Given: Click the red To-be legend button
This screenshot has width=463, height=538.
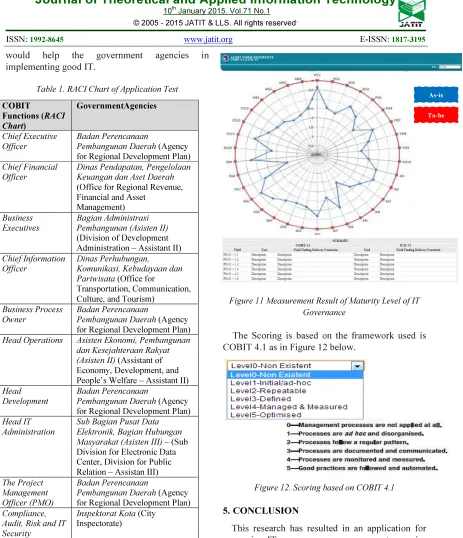Looking at the screenshot, I should pyautogui.click(x=436, y=115).
